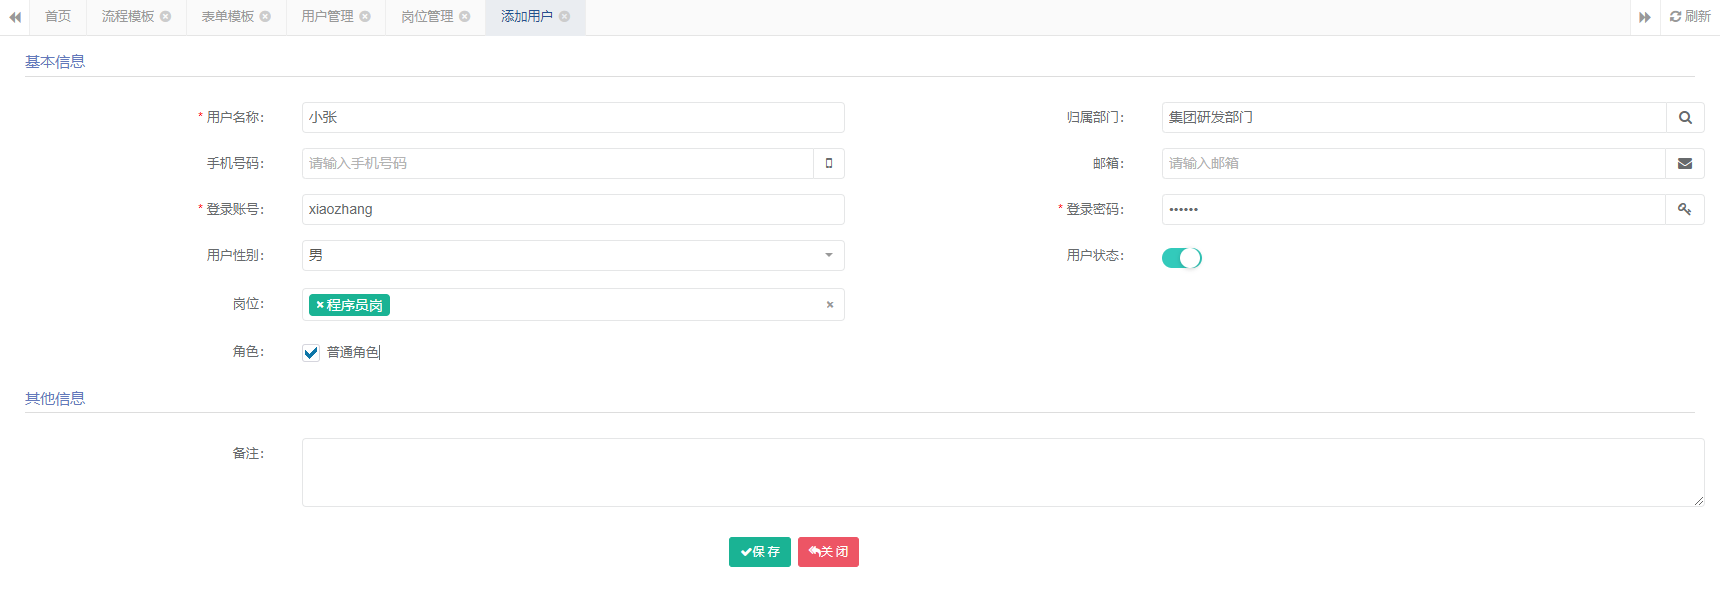Click the key icon beside 登录密码 field
Screen dimensions: 1720x589
[x=1685, y=209]
